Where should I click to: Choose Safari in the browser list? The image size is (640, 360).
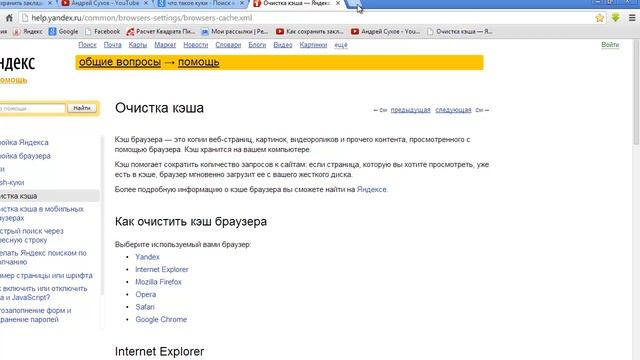(x=145, y=307)
